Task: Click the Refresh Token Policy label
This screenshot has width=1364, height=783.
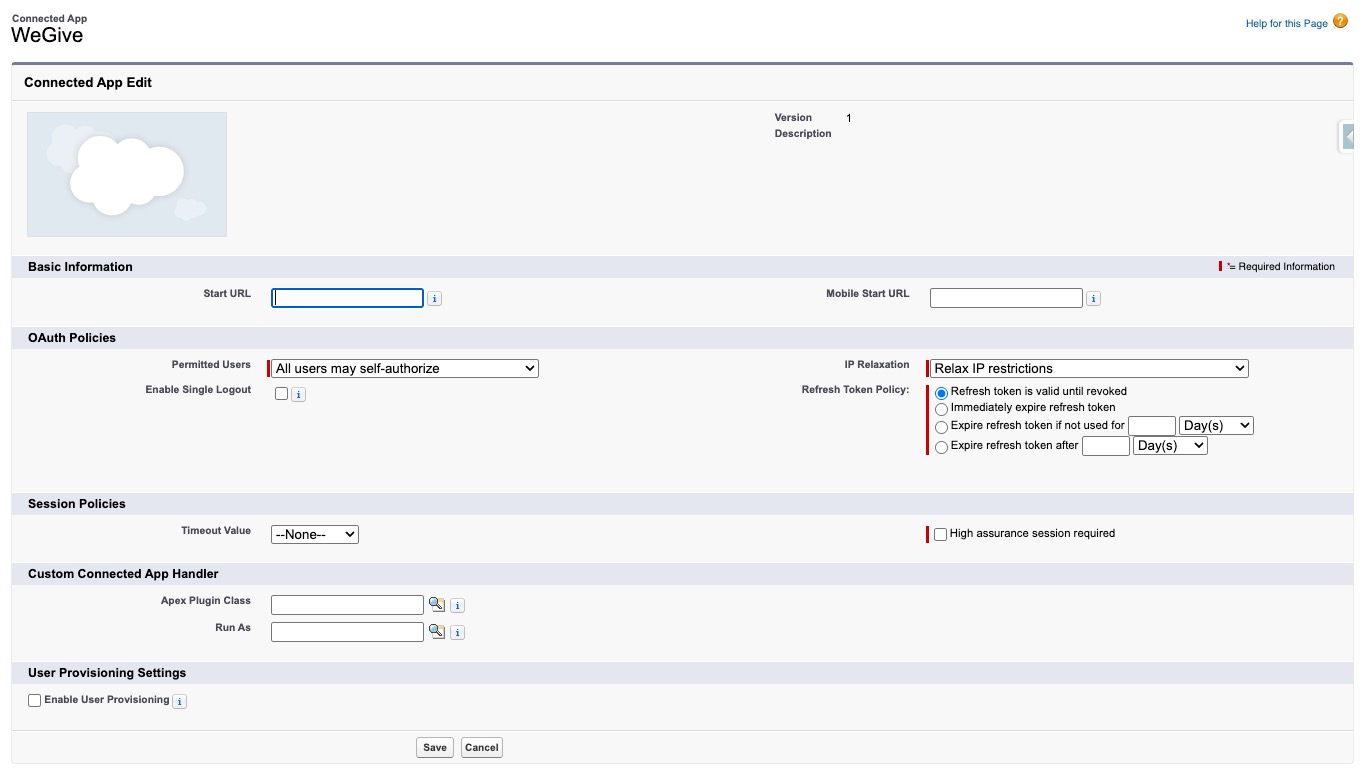Action: (x=855, y=390)
